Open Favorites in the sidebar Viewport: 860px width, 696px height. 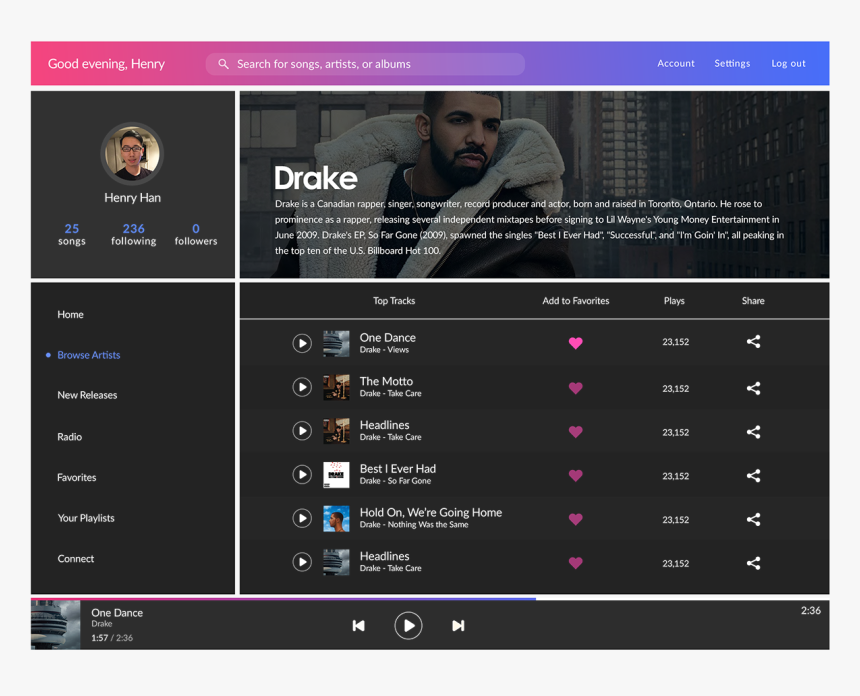point(77,477)
